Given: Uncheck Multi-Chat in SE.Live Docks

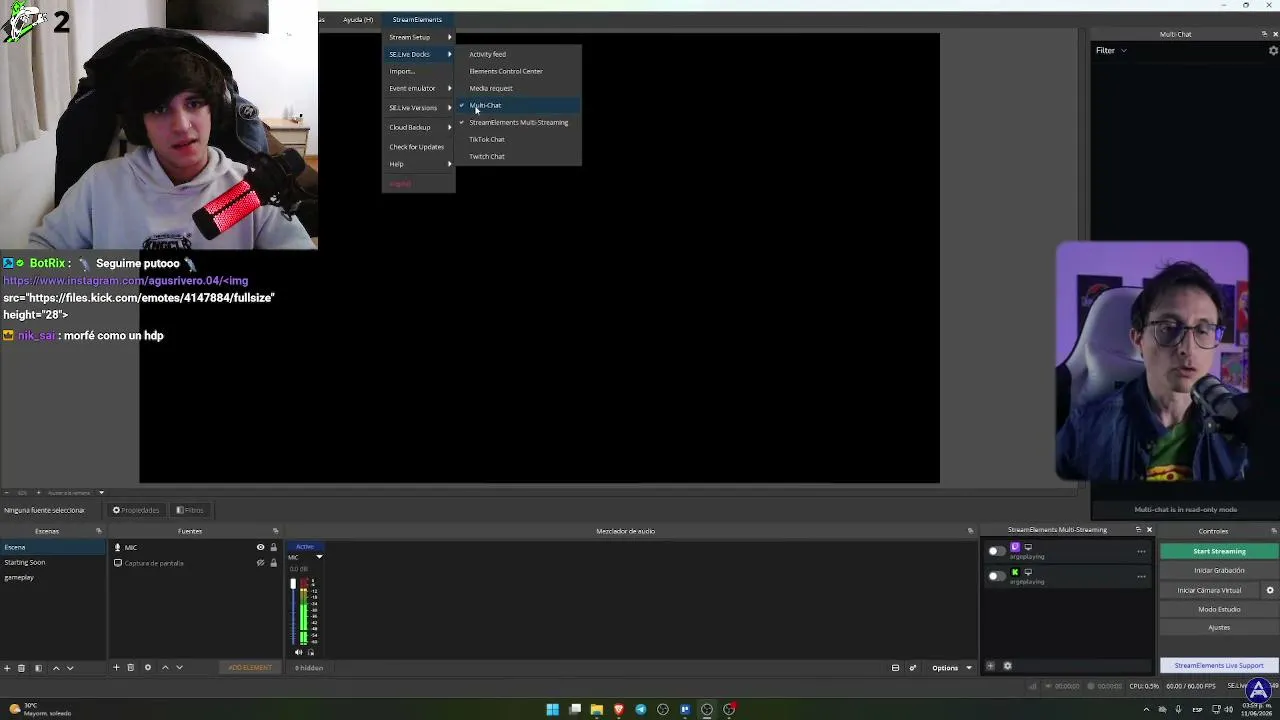Looking at the screenshot, I should [x=518, y=105].
